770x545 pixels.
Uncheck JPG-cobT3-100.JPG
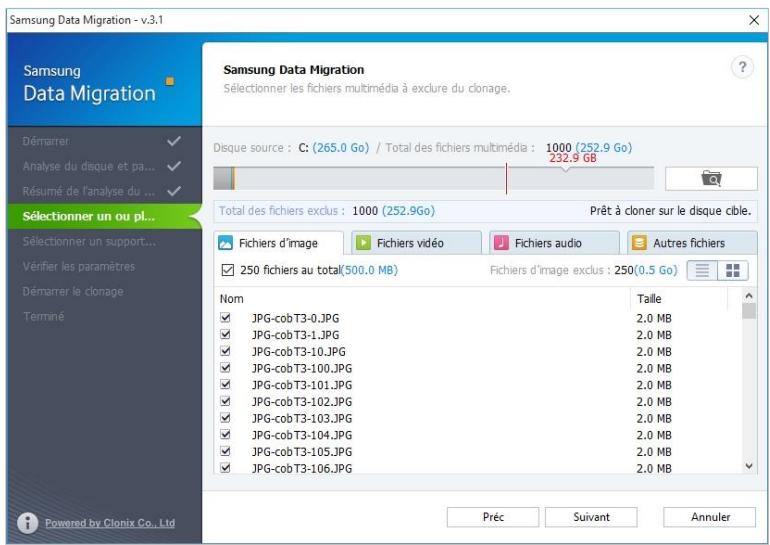[x=225, y=368]
